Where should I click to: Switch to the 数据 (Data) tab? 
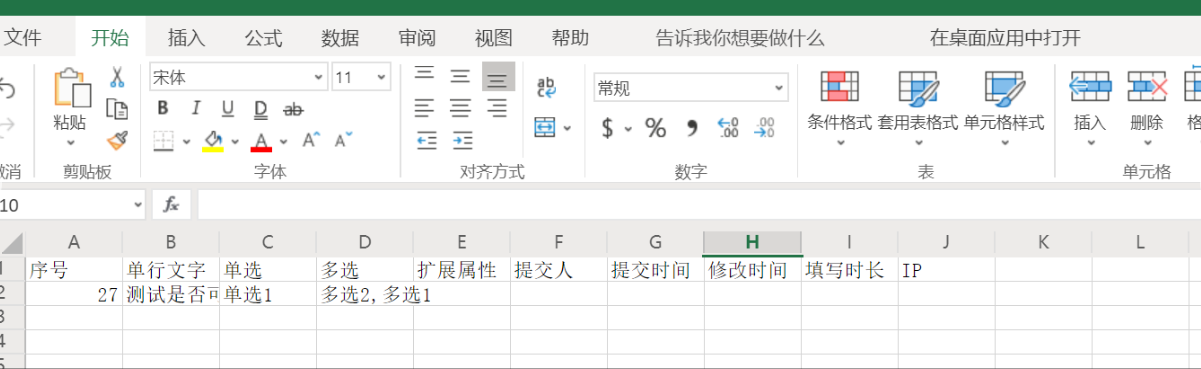click(x=340, y=38)
